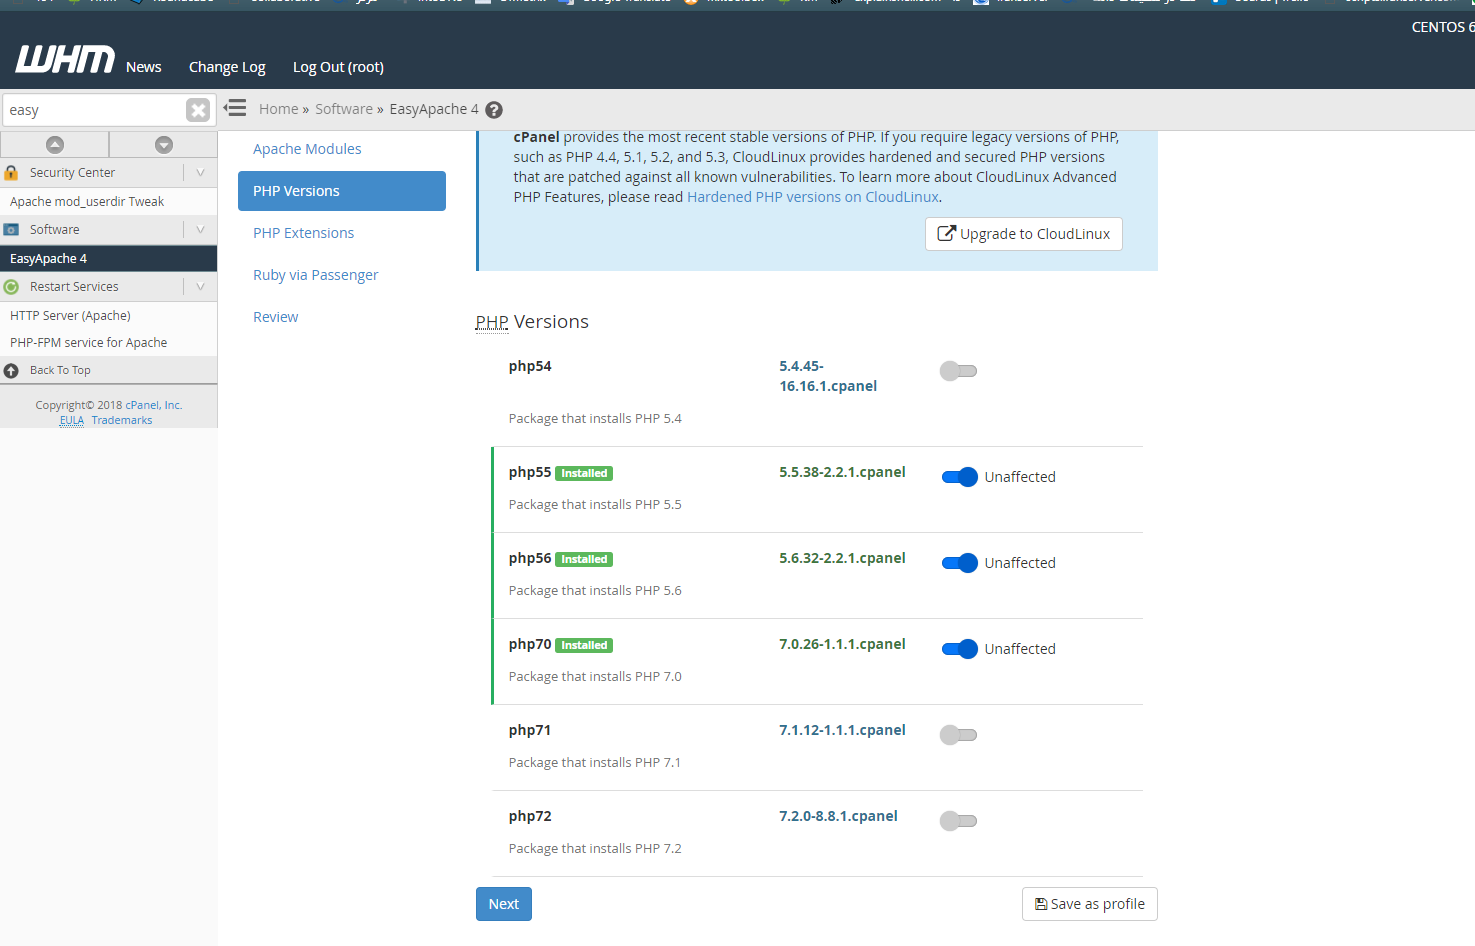
Task: Click the php56 Installed badge
Action: [584, 559]
